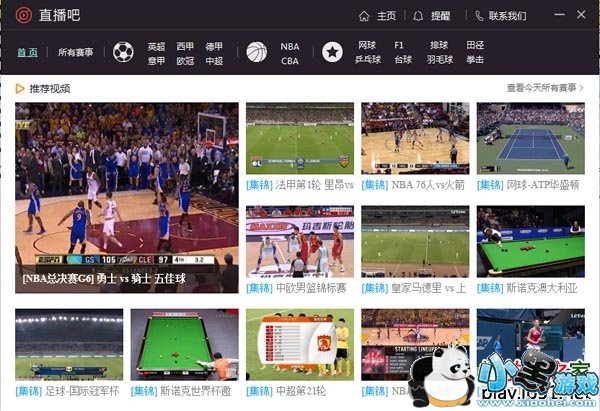Click 主页 text link
600x411 pixels.
click(x=386, y=16)
